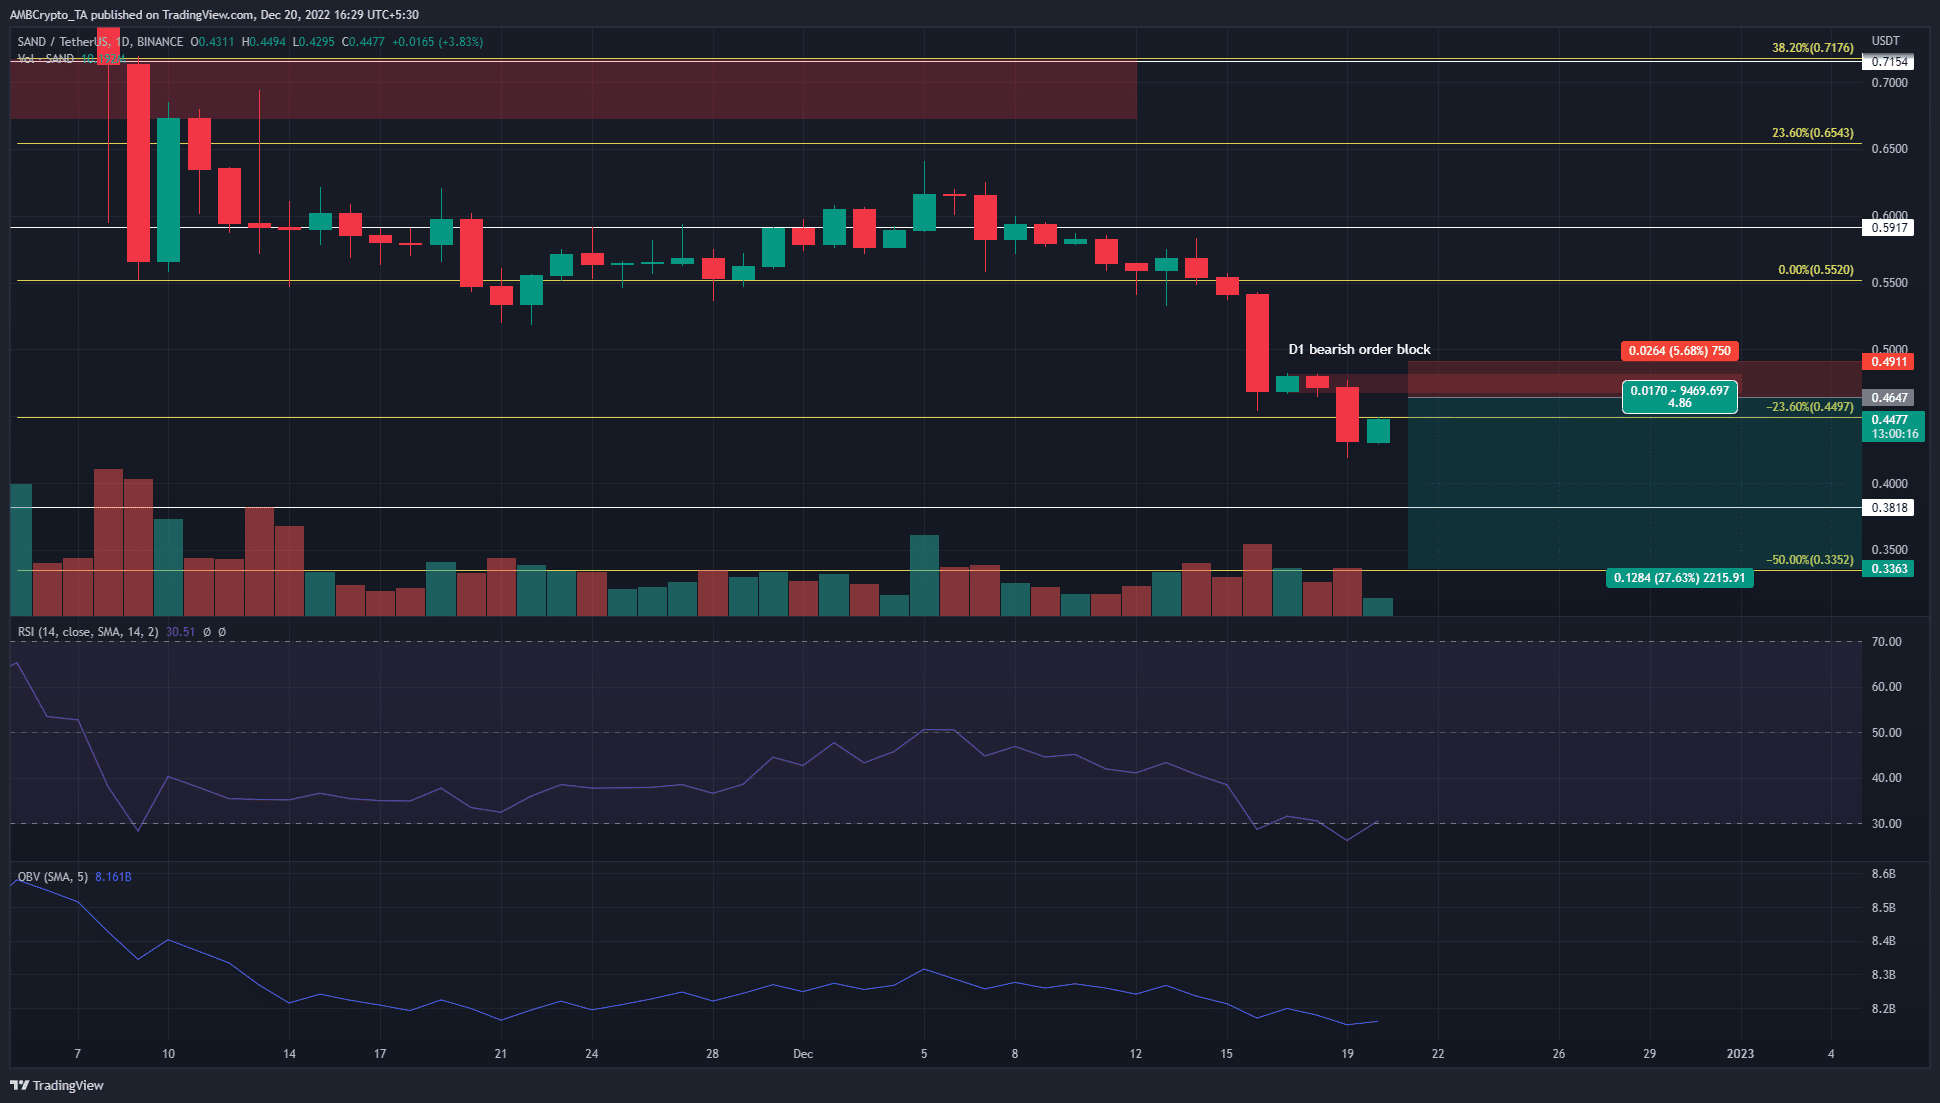The height and width of the screenshot is (1103, 1940).
Task: Select the -23.60%(0.4497) Fibonacci label
Action: 1809,407
